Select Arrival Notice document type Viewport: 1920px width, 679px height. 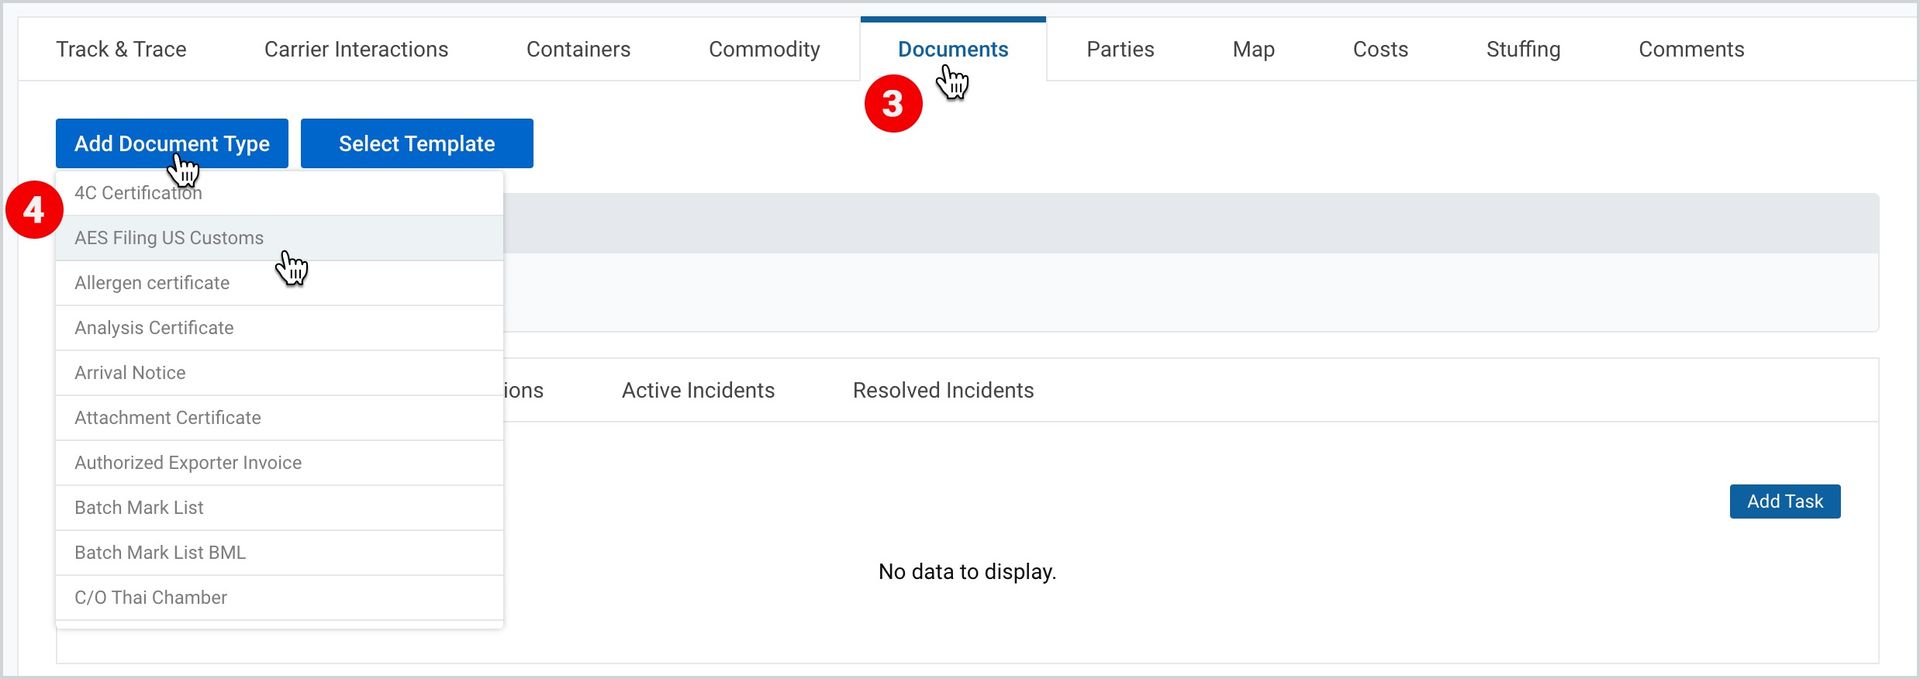click(x=279, y=373)
